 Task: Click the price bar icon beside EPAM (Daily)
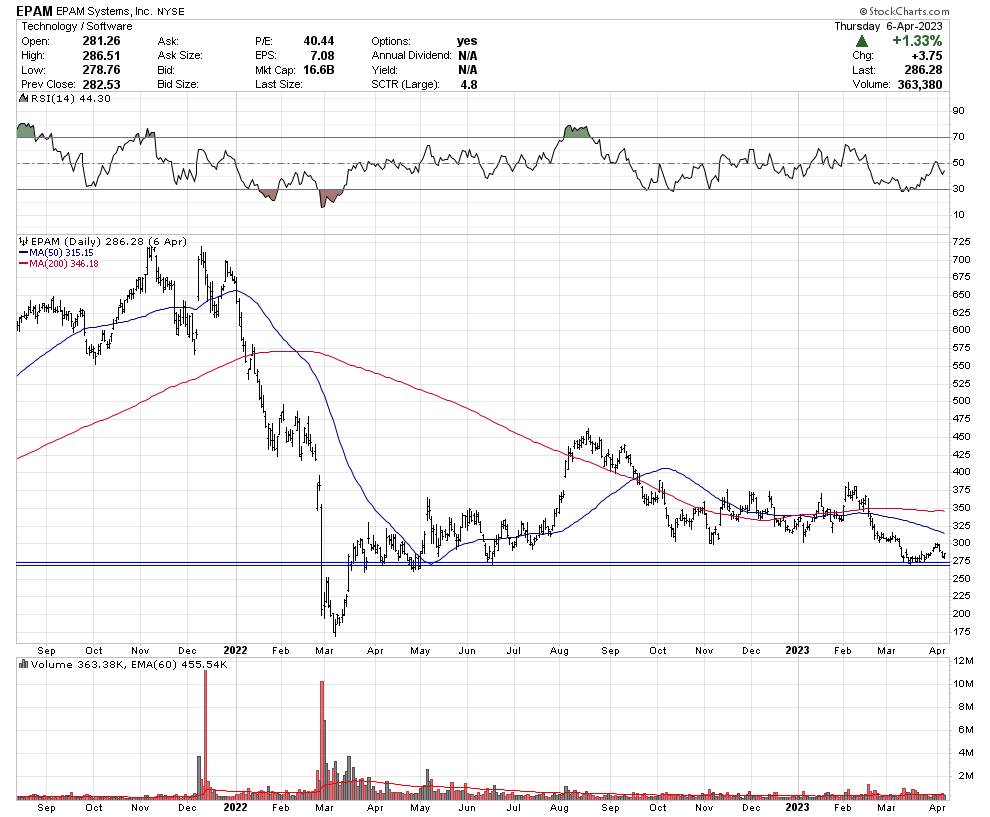point(23,241)
